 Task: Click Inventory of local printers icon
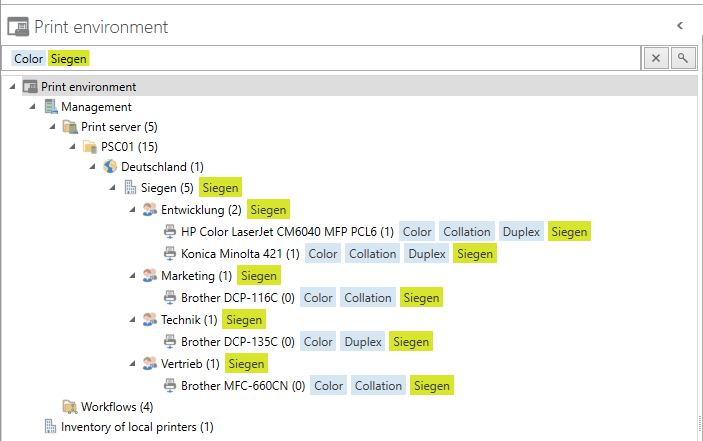pyautogui.click(x=50, y=427)
